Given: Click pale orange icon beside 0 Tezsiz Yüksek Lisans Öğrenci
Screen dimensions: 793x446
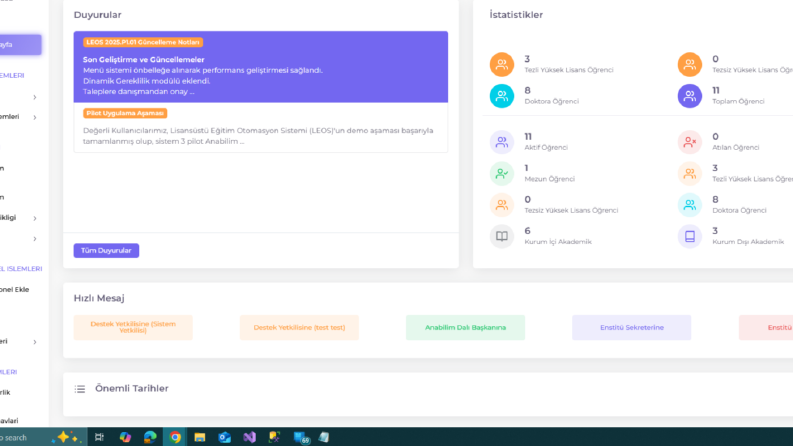Looking at the screenshot, I should tap(501, 205).
